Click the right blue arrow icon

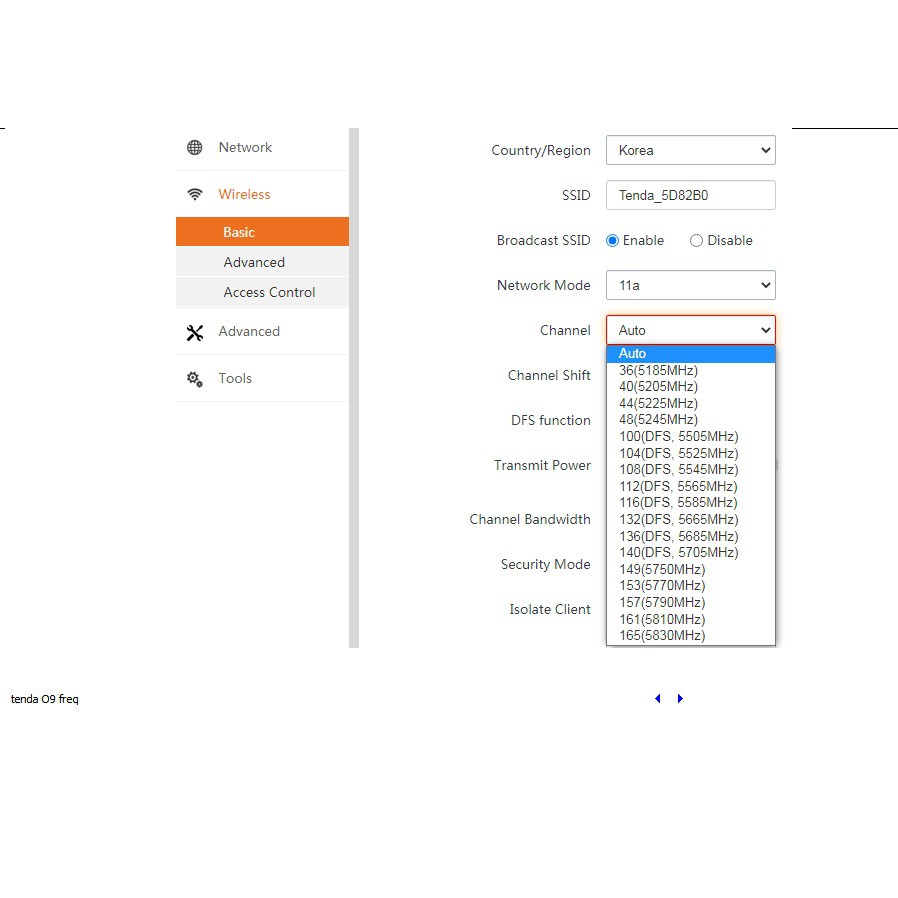coord(680,699)
